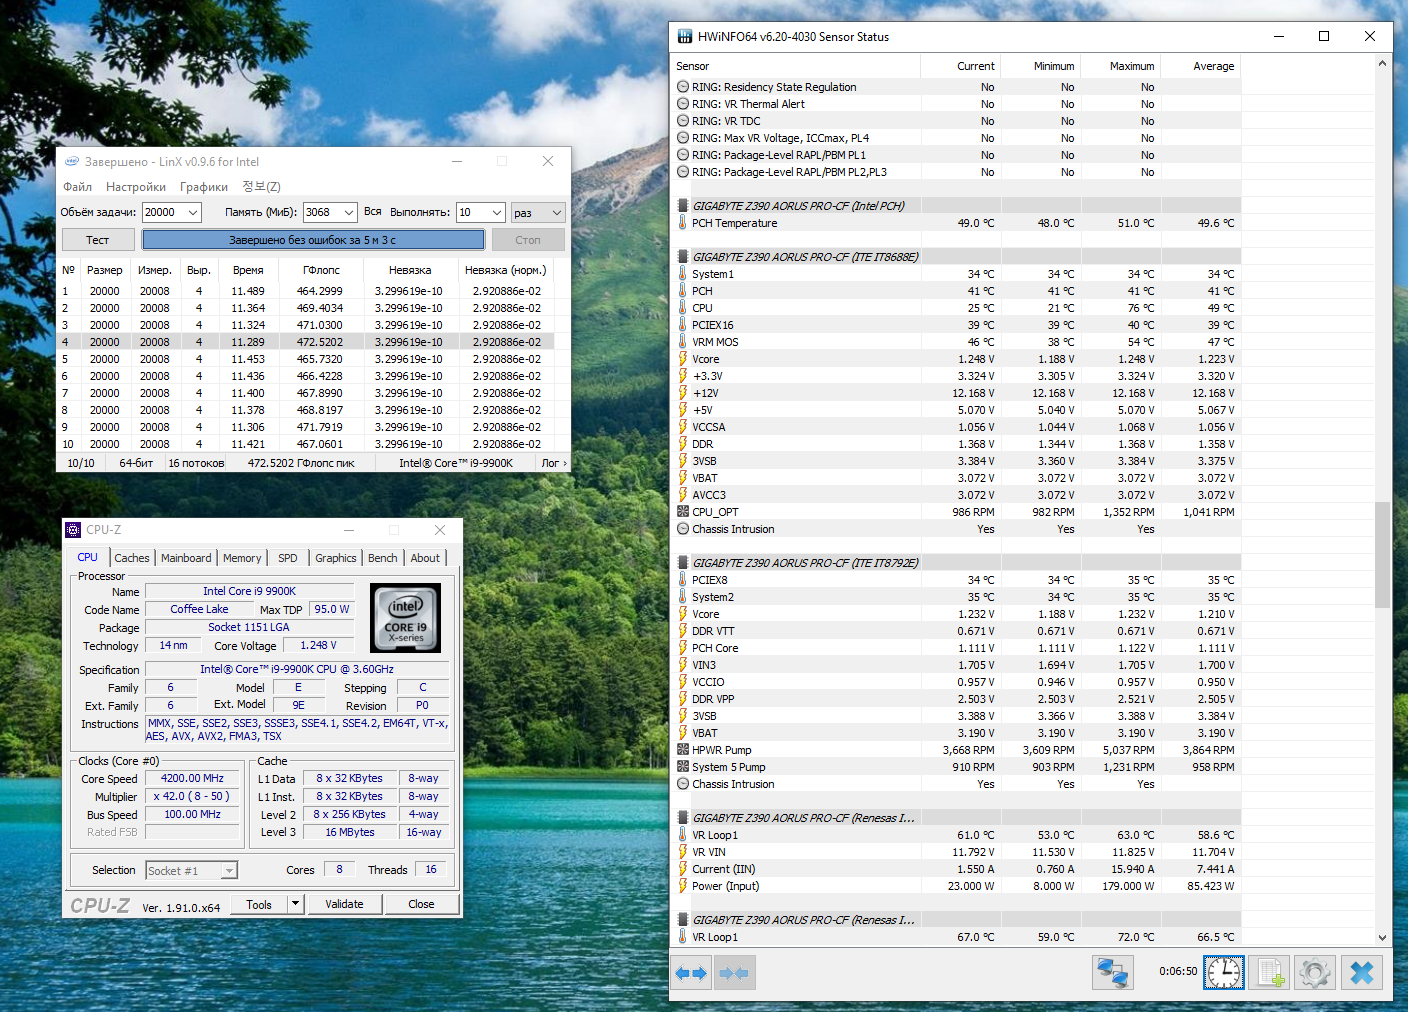Click the chip icon of the Intel PCH sensor group
The image size is (1408, 1012).
[x=683, y=206]
